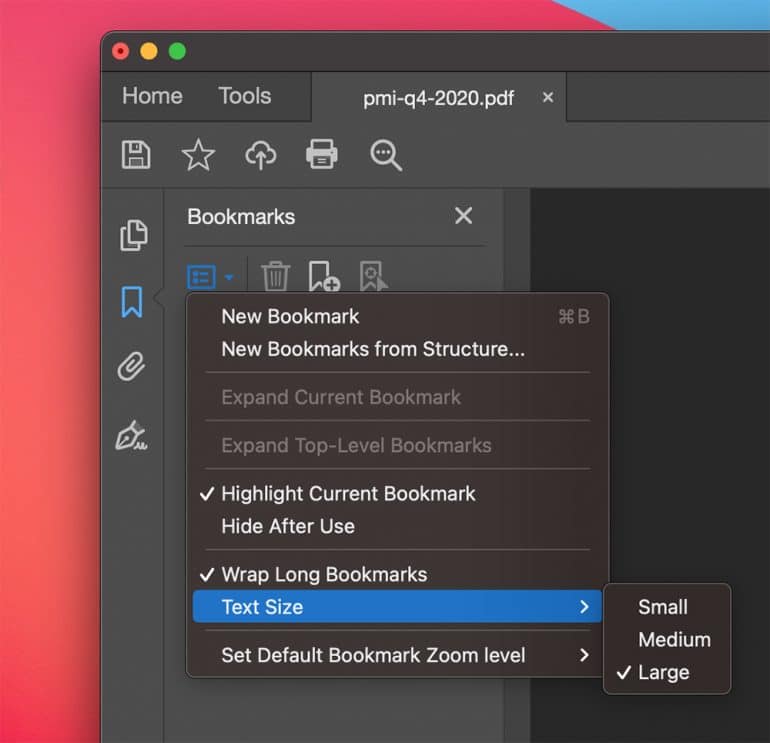Switch to the Home tab
This screenshot has width=770, height=743.
click(x=152, y=96)
